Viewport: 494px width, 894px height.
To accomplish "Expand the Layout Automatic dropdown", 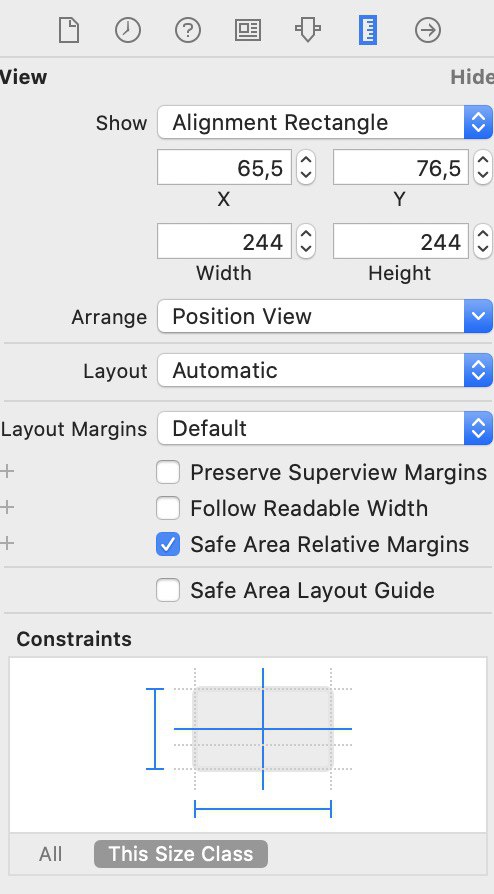I will [x=325, y=371].
